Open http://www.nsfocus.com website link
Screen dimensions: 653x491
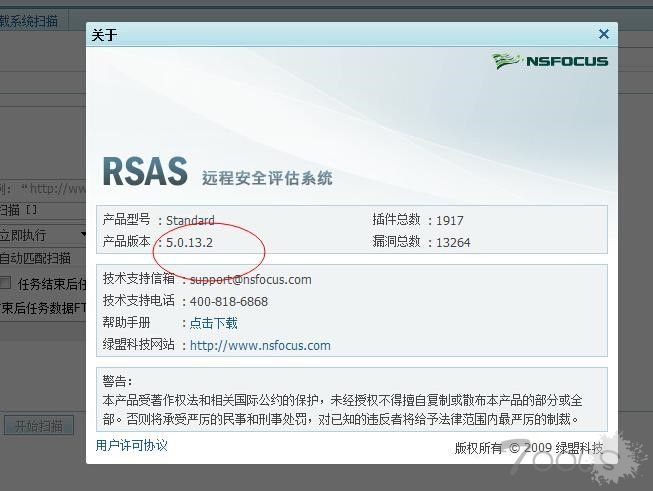click(260, 345)
